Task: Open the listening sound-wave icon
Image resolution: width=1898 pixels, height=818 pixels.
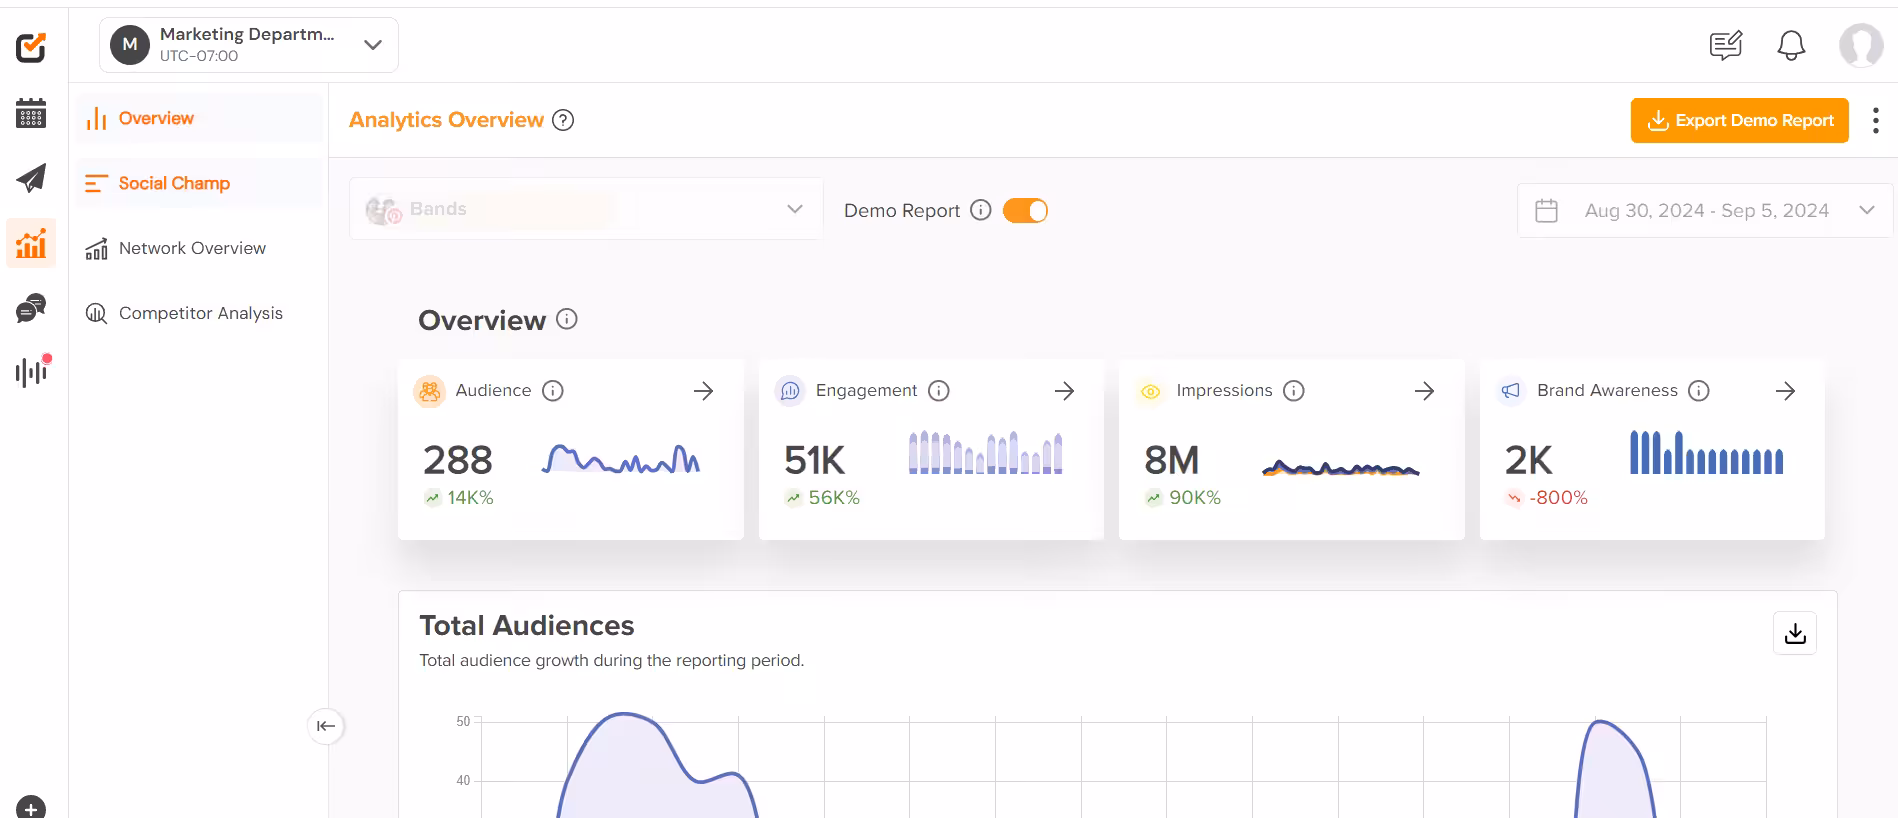Action: (33, 371)
